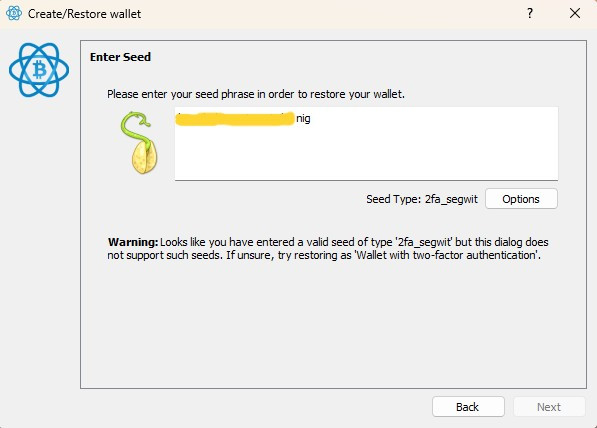Go Back to the previous wizard step
Viewport: 597px width, 428px height.
click(468, 407)
